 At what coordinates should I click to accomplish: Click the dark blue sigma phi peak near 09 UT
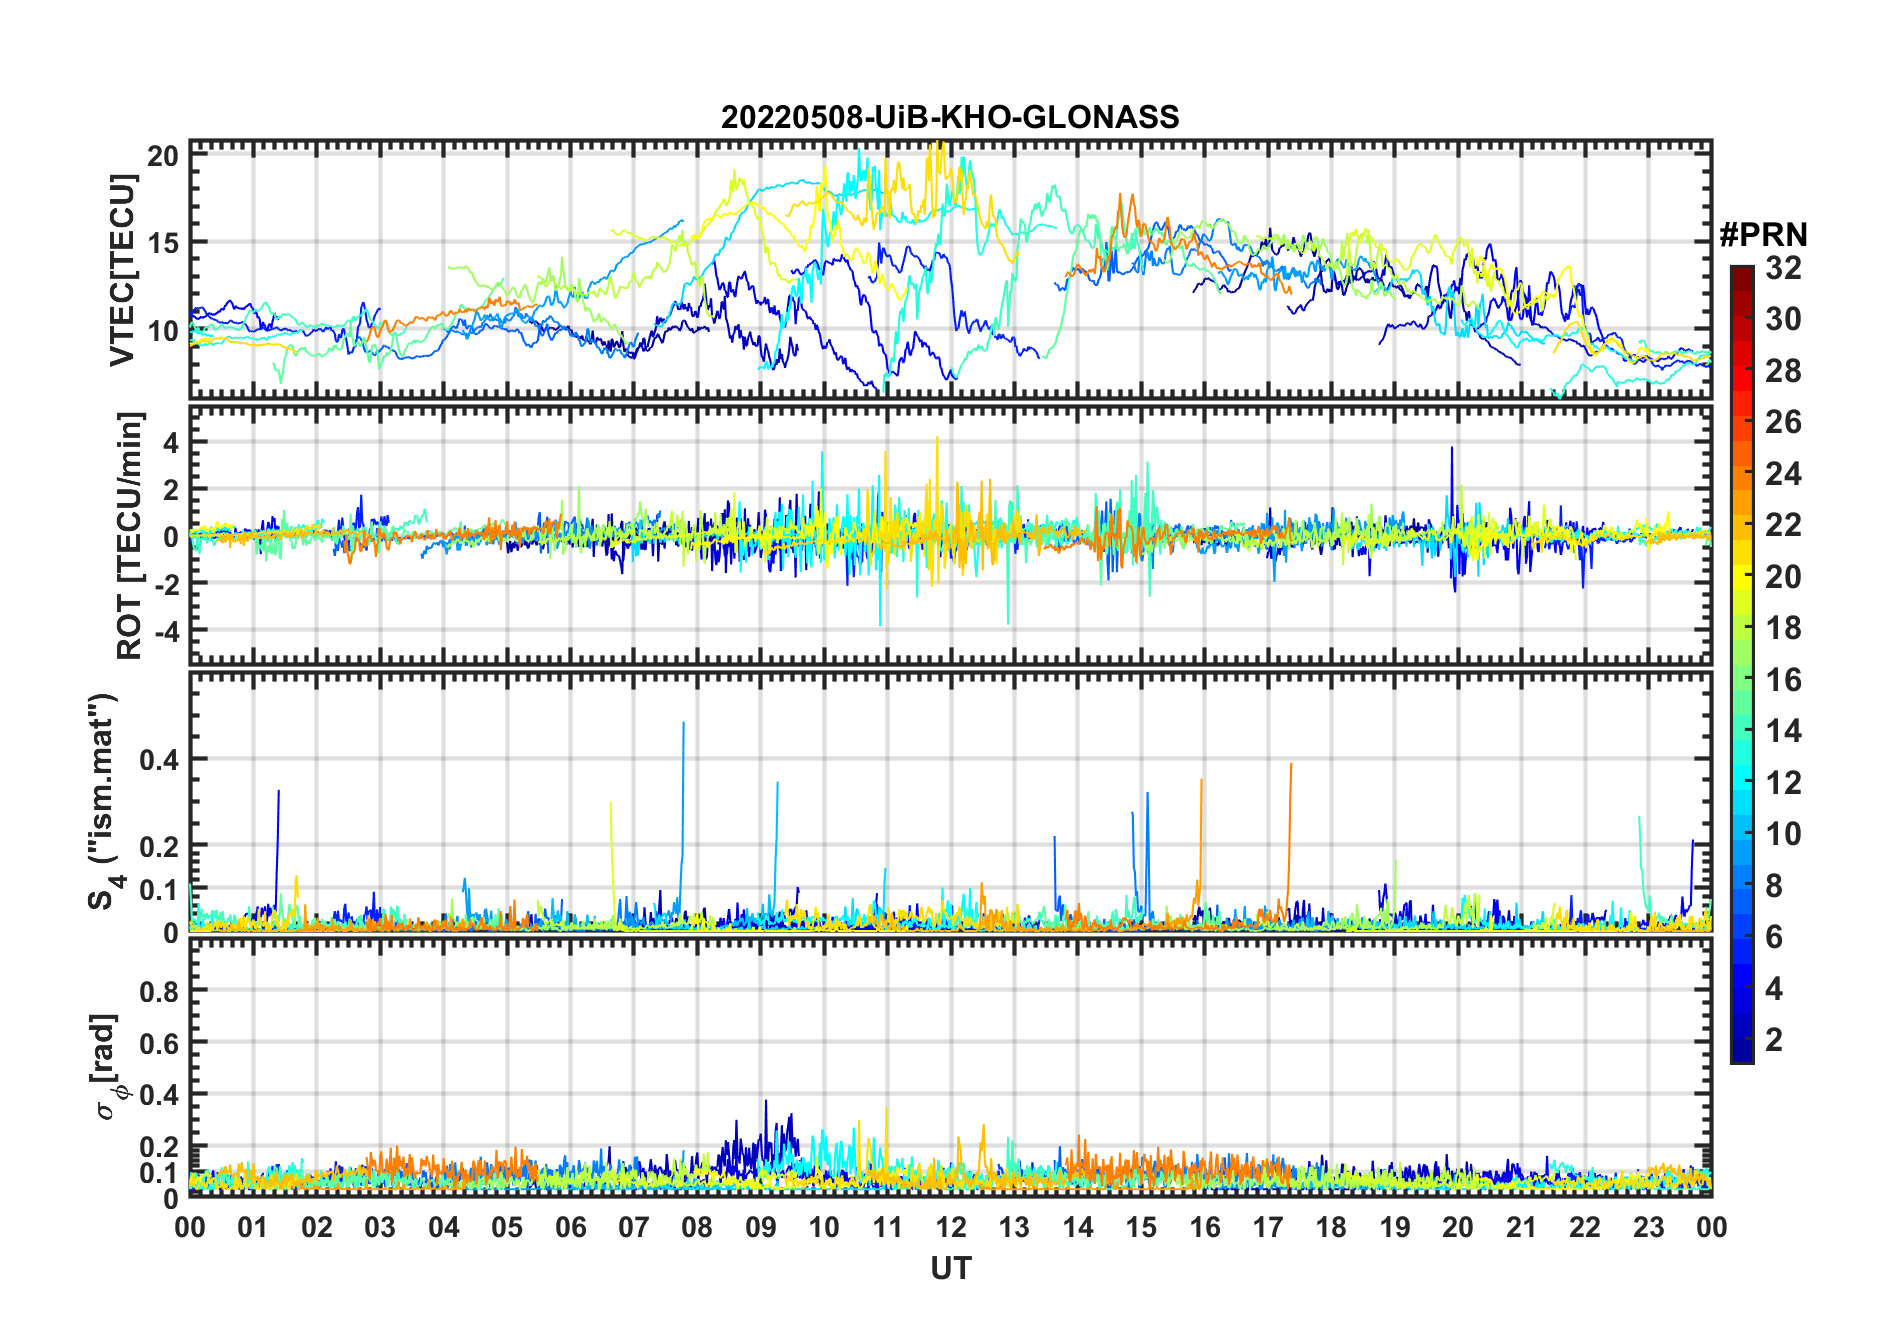tap(766, 1102)
